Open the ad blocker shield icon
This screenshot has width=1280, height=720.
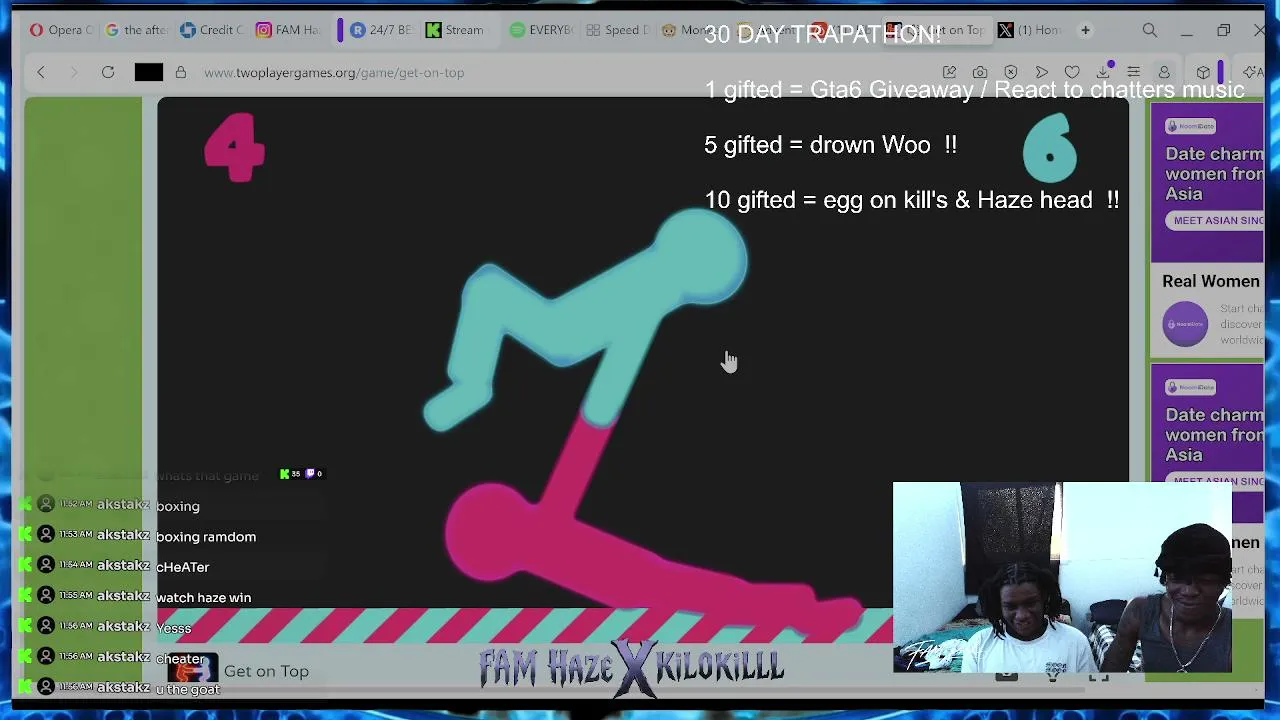pyautogui.click(x=1011, y=72)
